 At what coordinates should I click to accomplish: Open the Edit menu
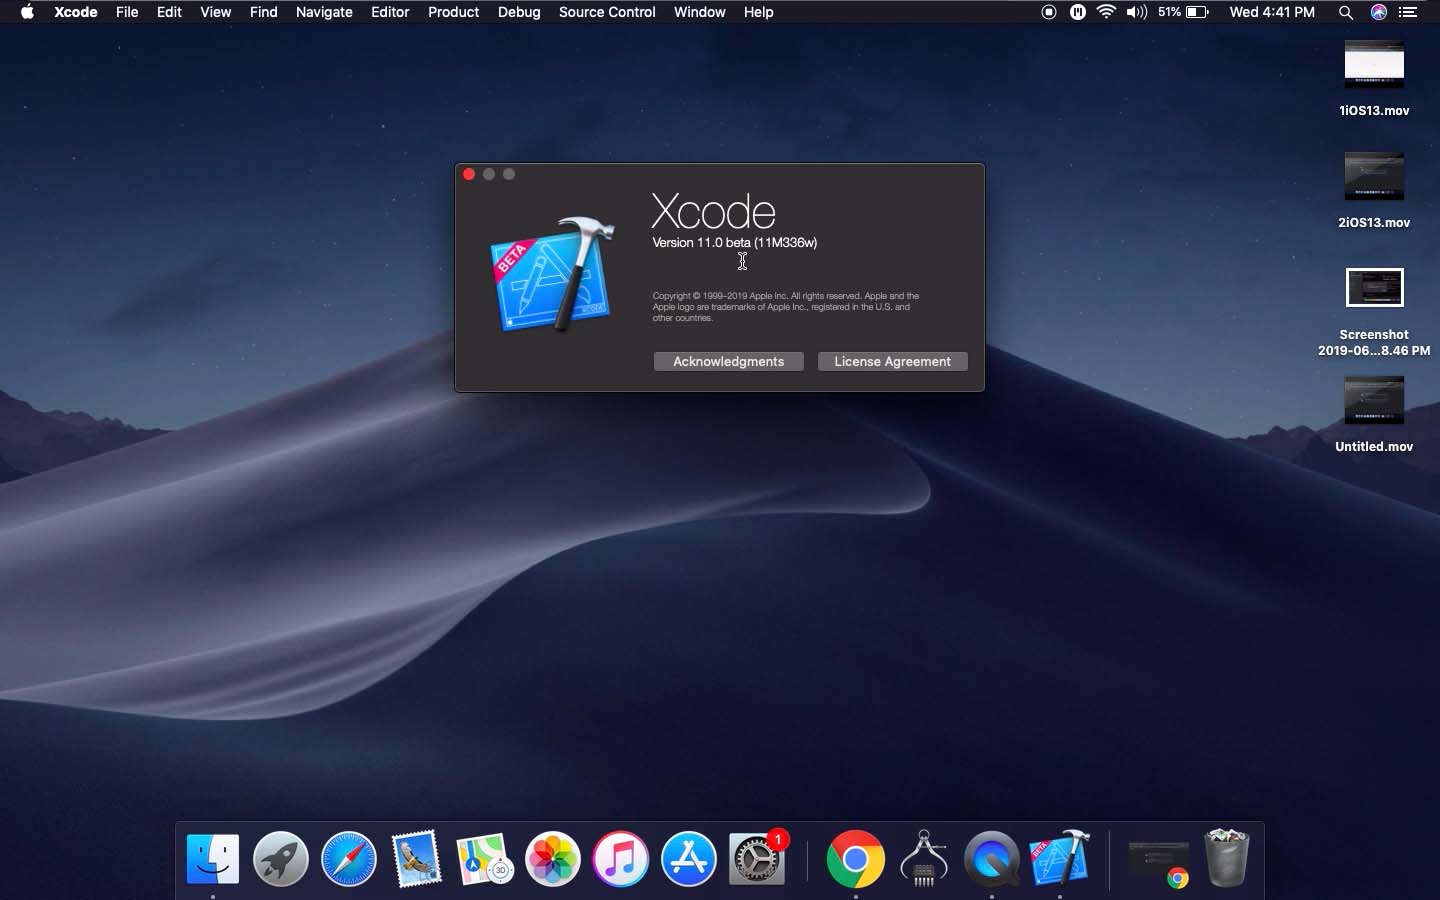click(169, 12)
